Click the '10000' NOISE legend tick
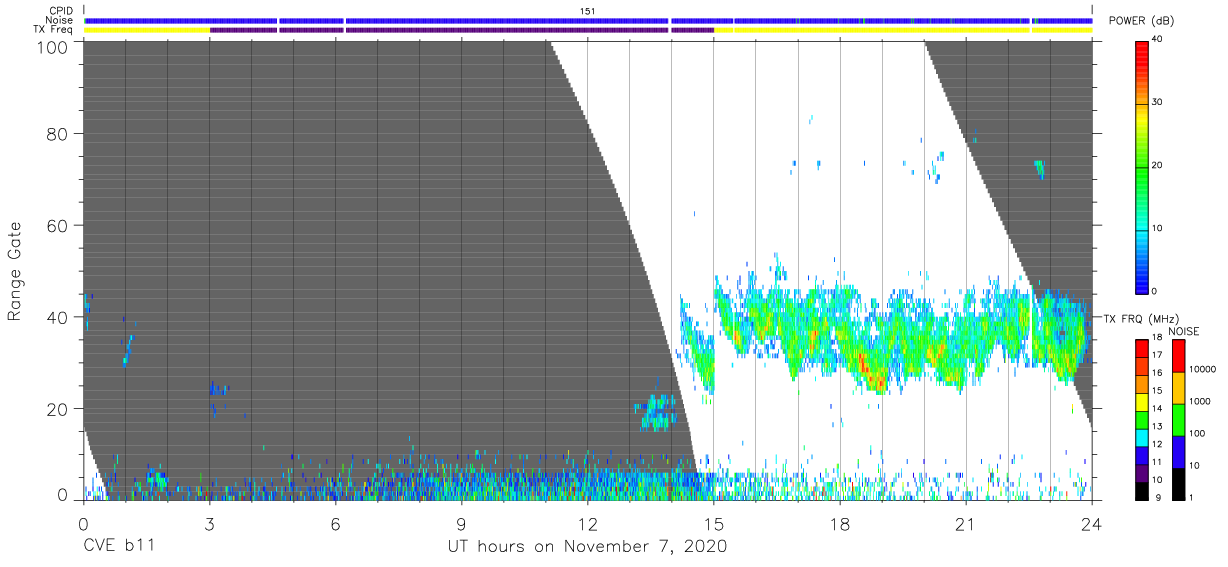 [1203, 369]
